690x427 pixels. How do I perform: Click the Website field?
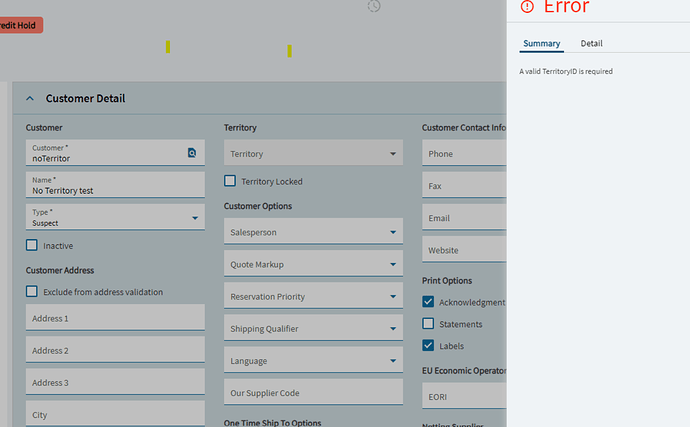tap(464, 249)
